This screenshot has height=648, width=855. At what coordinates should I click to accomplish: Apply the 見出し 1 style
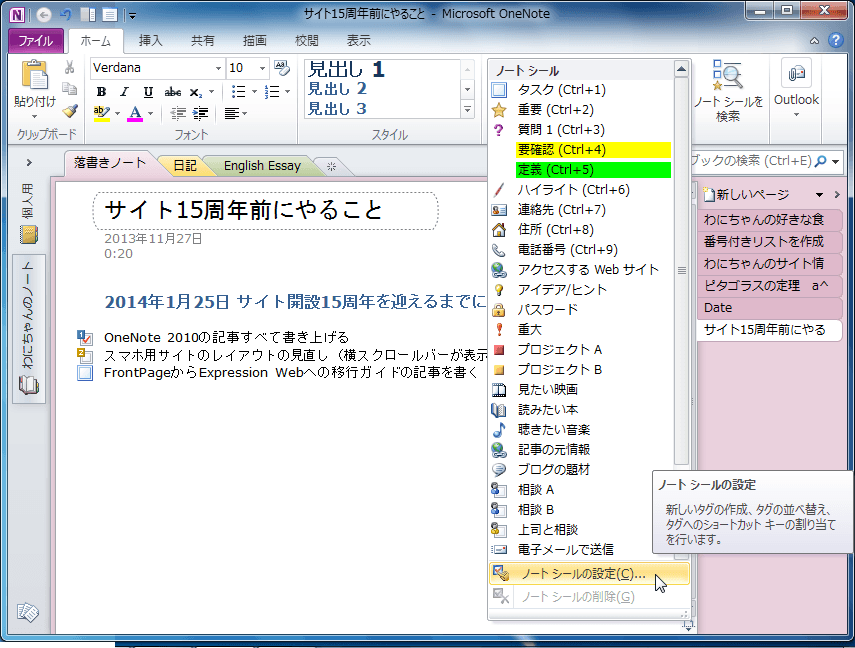coord(347,69)
